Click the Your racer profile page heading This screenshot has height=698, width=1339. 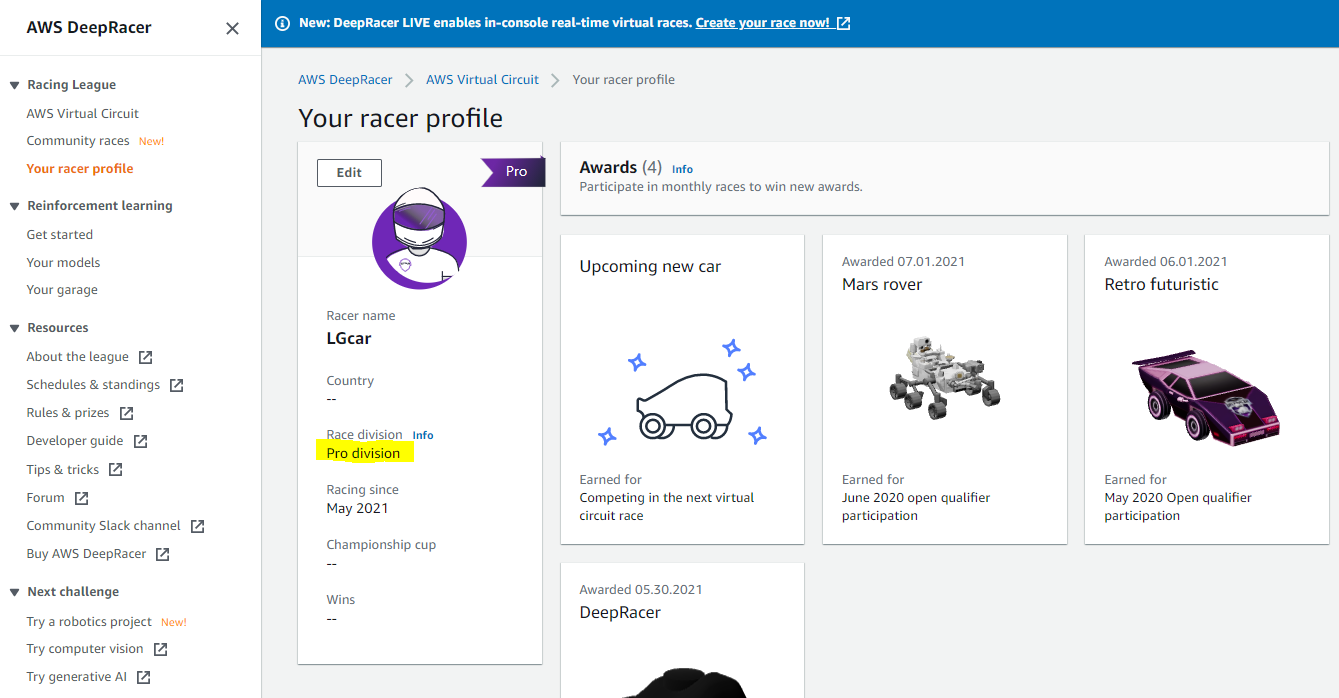pos(400,119)
